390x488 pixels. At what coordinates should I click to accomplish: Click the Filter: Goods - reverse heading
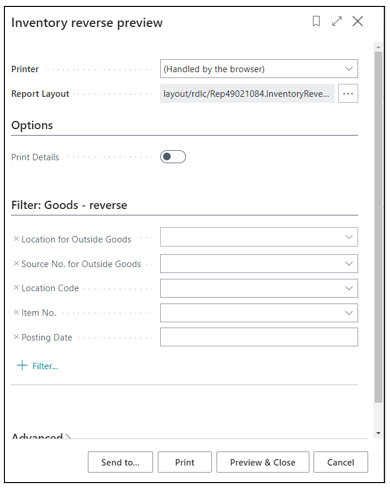click(69, 205)
